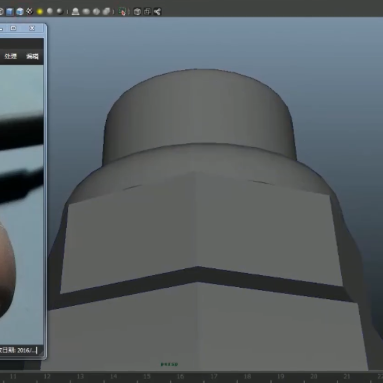The height and width of the screenshot is (383, 383).
Task: Close the image viewer window
Action: tap(32, 28)
